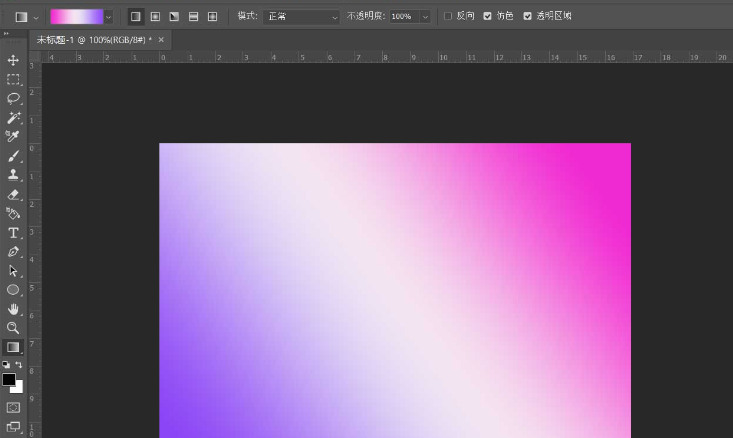The image size is (733, 438).
Task: Choose the Linear gradient style
Action: (136, 16)
